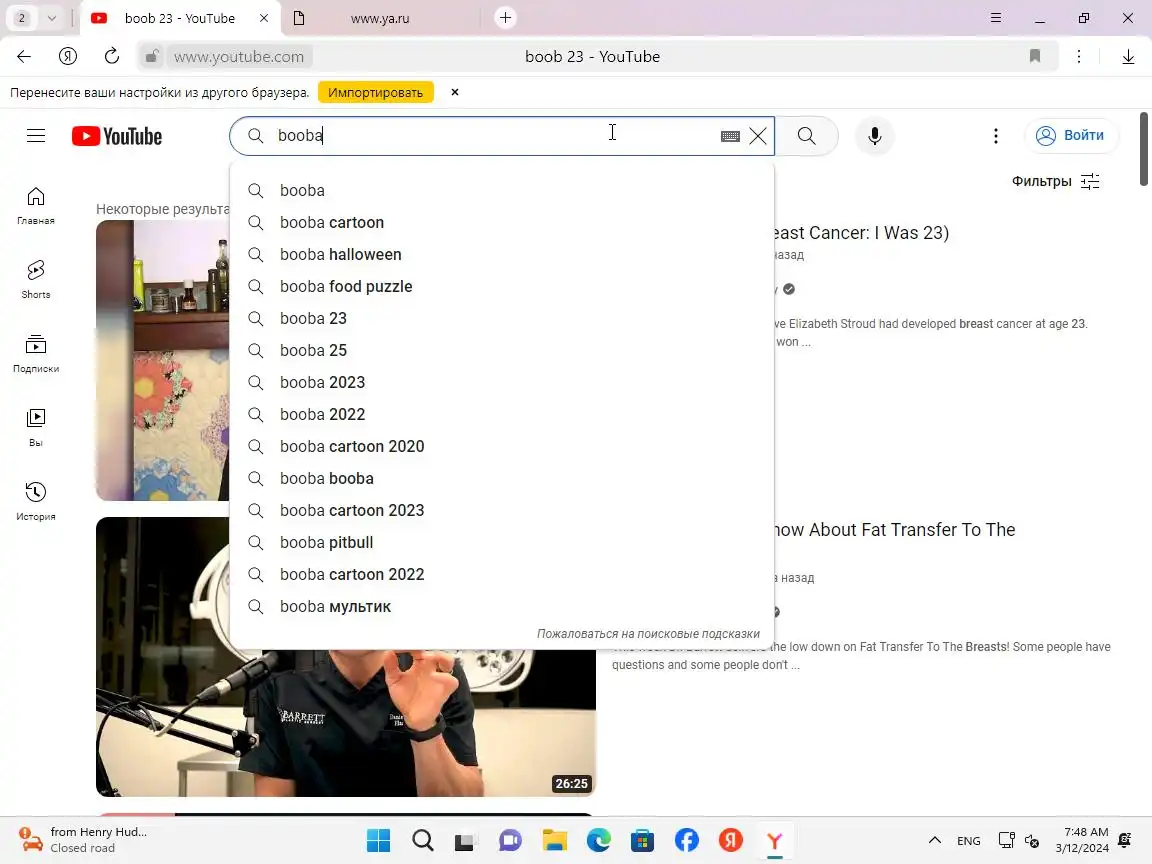Open Facebook from taskbar
The image size is (1152, 864).
coord(686,840)
